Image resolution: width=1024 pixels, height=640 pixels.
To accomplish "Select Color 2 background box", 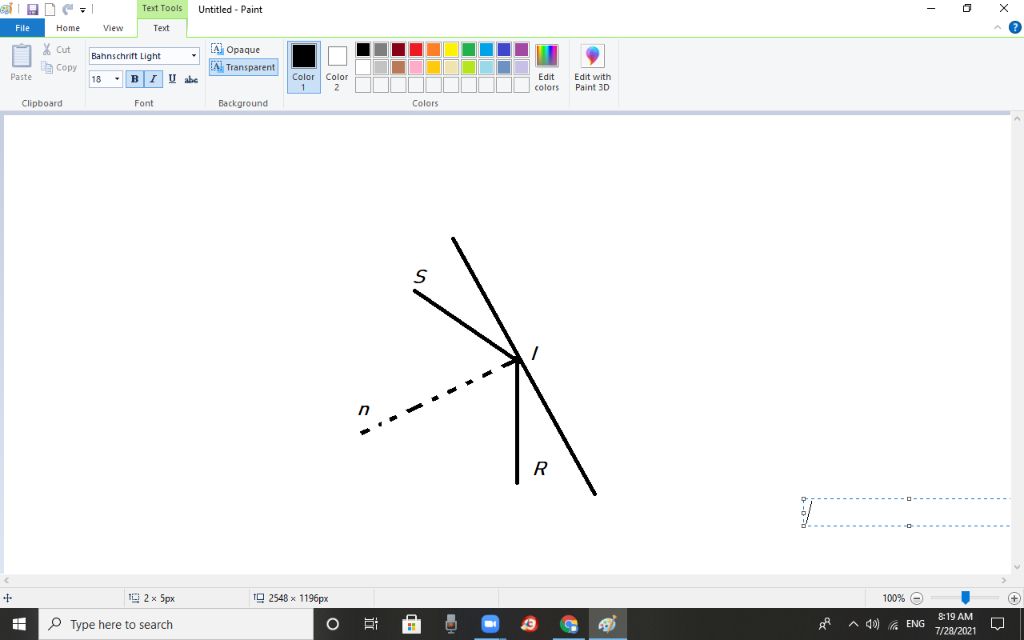I will (x=337, y=67).
